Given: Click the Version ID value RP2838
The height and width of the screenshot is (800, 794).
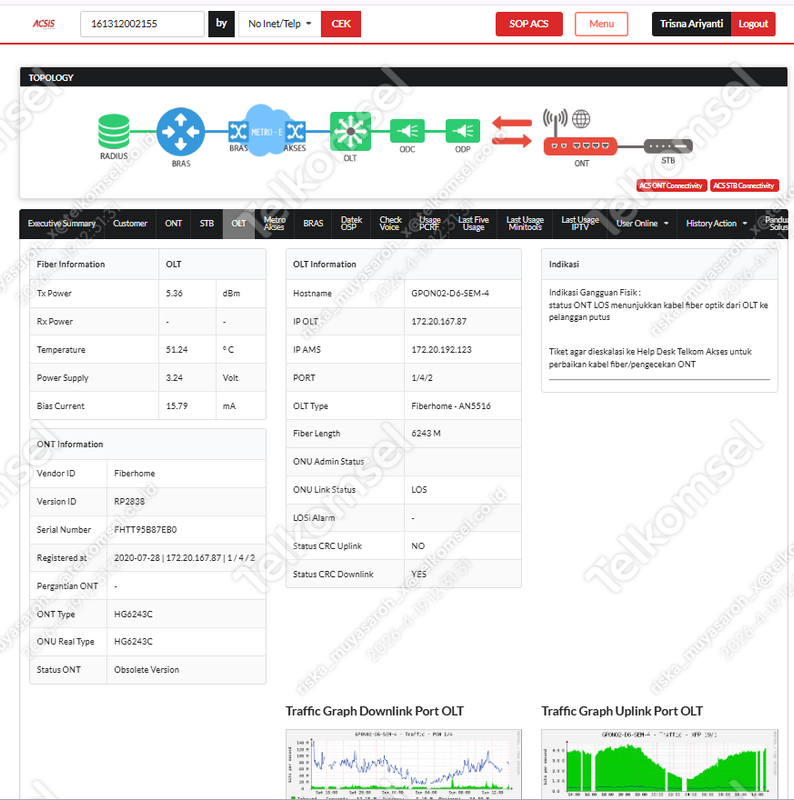Looking at the screenshot, I should coord(129,502).
